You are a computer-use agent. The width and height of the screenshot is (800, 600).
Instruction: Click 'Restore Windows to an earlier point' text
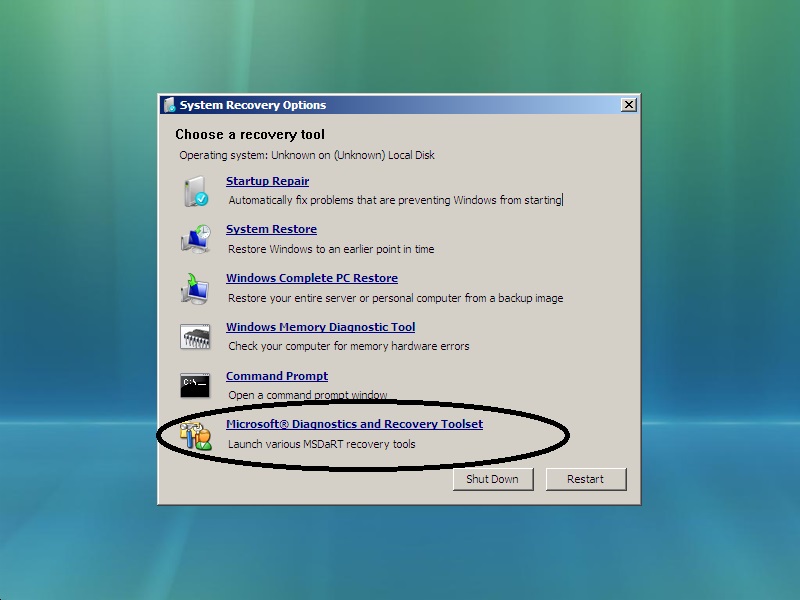(331, 249)
